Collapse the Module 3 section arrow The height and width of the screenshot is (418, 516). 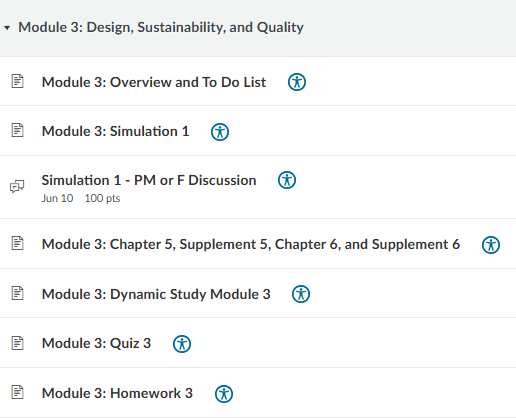7,28
